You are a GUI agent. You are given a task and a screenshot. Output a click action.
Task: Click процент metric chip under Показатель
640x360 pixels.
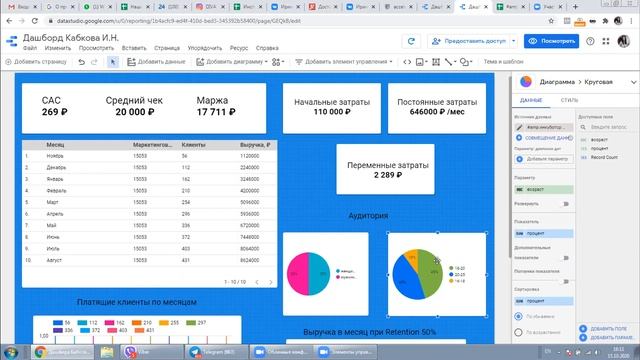(x=544, y=233)
